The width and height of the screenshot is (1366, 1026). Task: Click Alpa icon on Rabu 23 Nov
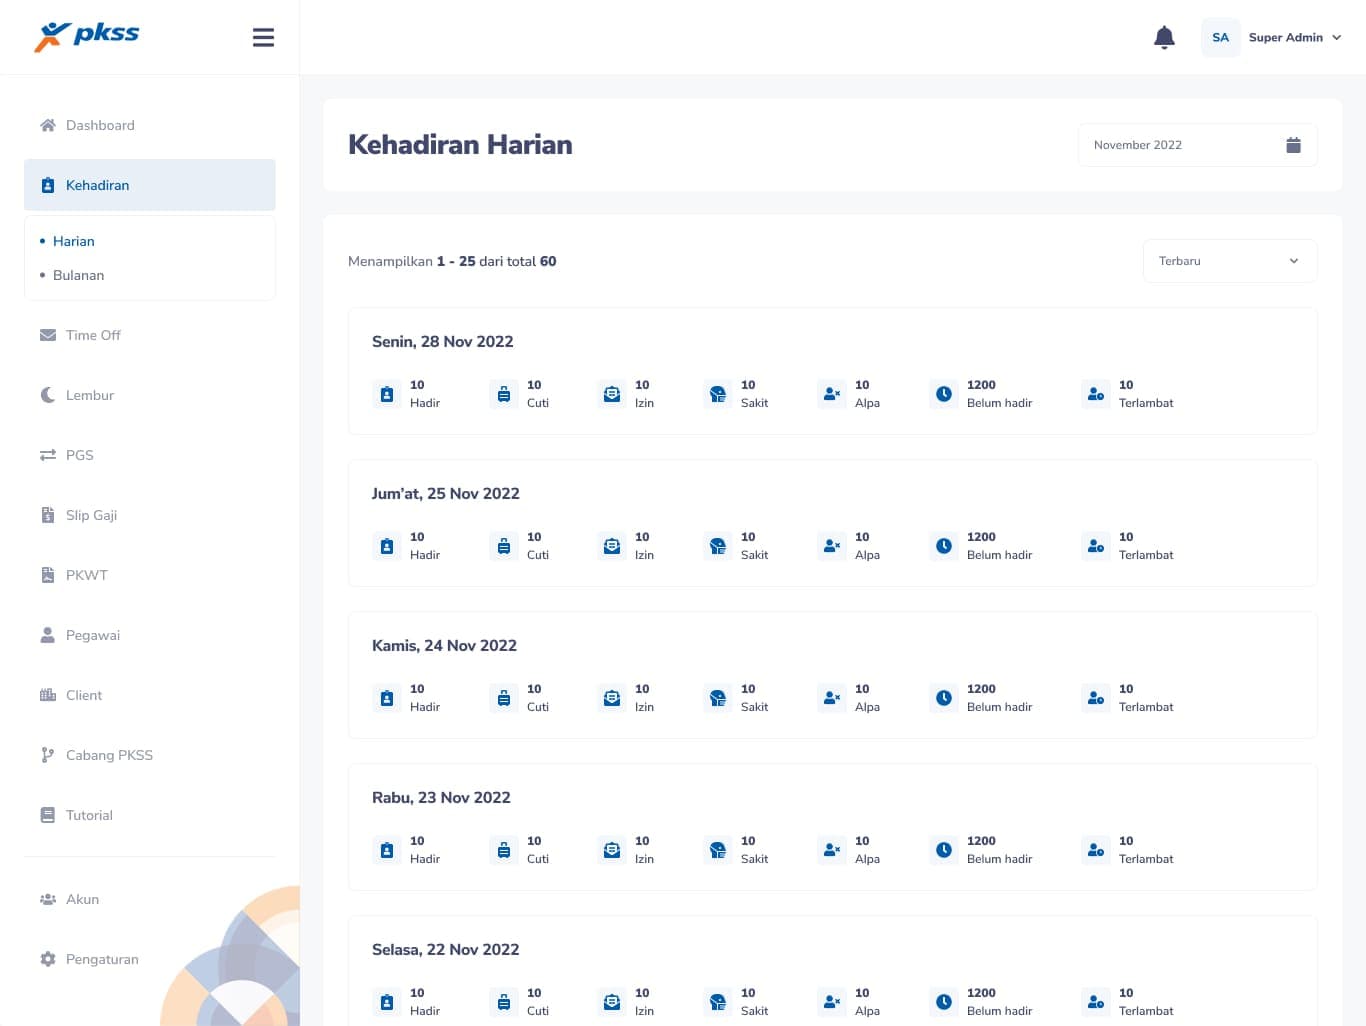tap(832, 850)
